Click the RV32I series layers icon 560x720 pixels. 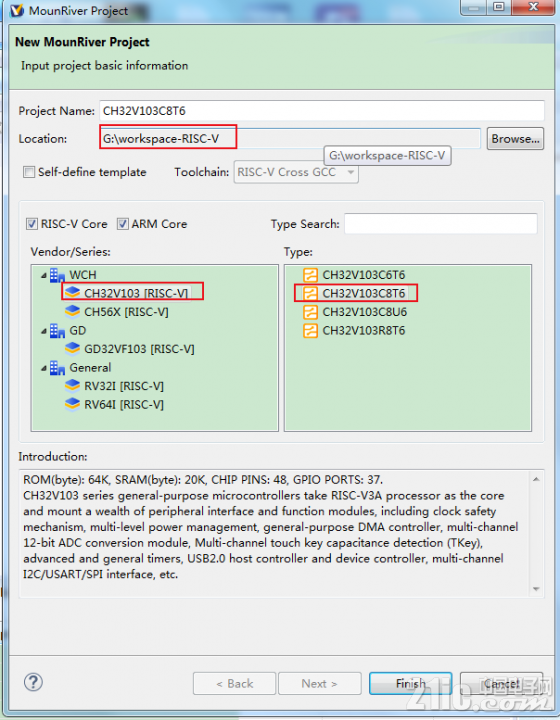72,386
